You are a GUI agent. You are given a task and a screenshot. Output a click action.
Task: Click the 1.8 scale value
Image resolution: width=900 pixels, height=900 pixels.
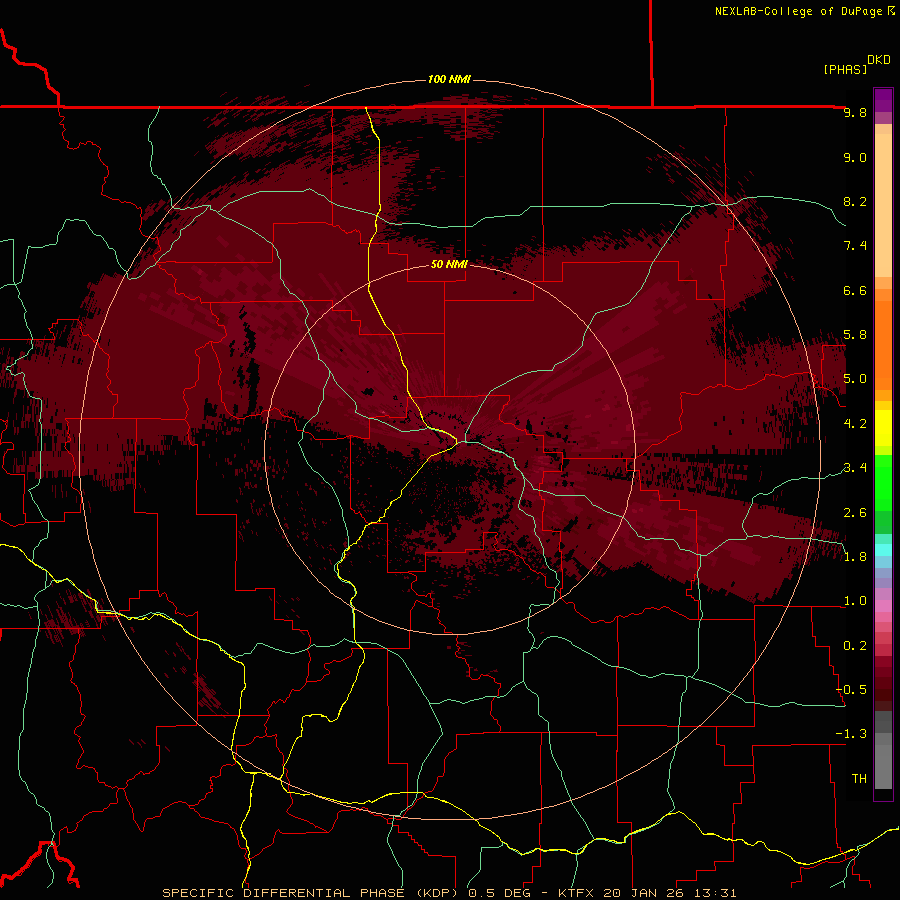855,557
